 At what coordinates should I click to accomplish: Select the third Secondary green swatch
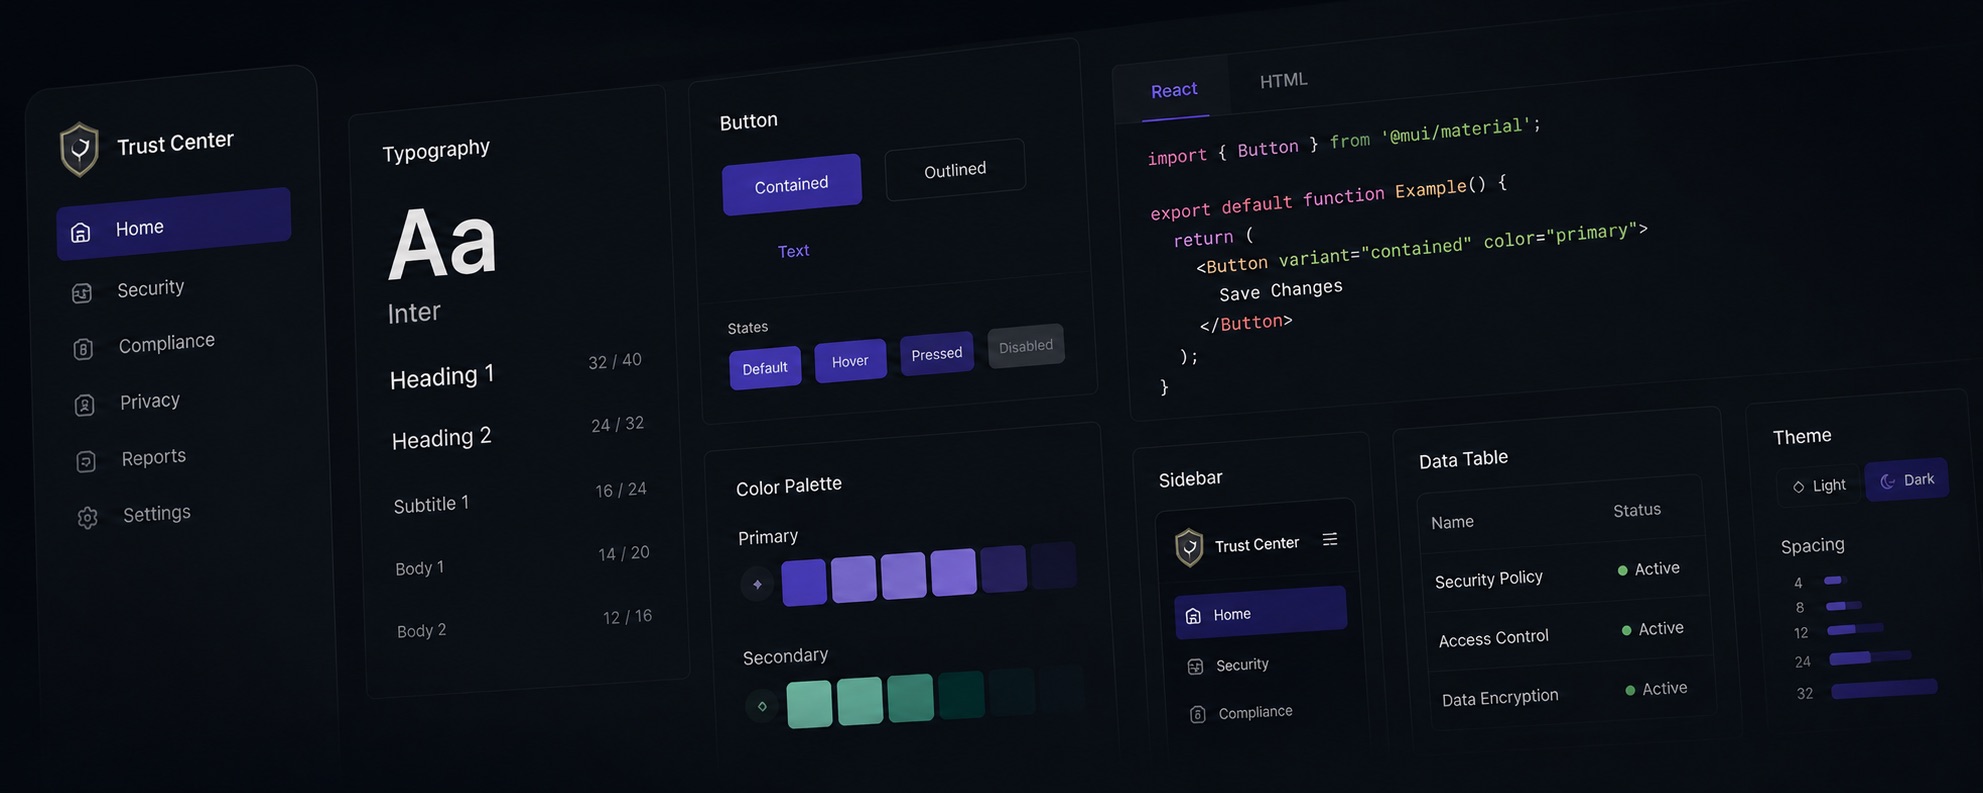[x=910, y=697]
